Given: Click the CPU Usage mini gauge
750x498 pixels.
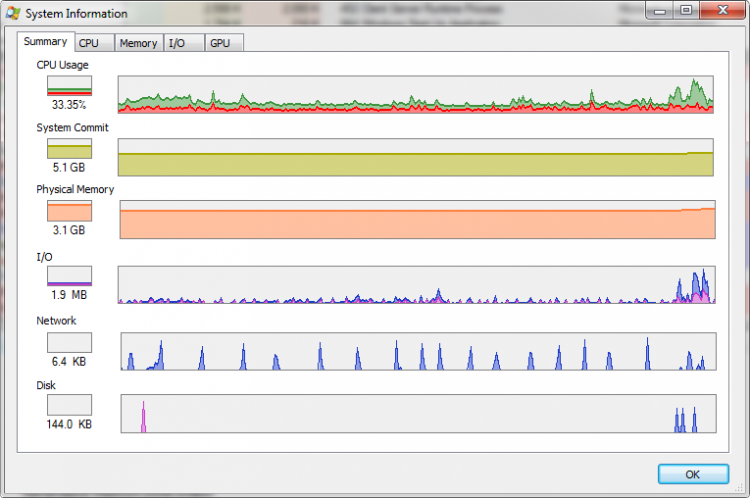Looking at the screenshot, I should [x=69, y=86].
